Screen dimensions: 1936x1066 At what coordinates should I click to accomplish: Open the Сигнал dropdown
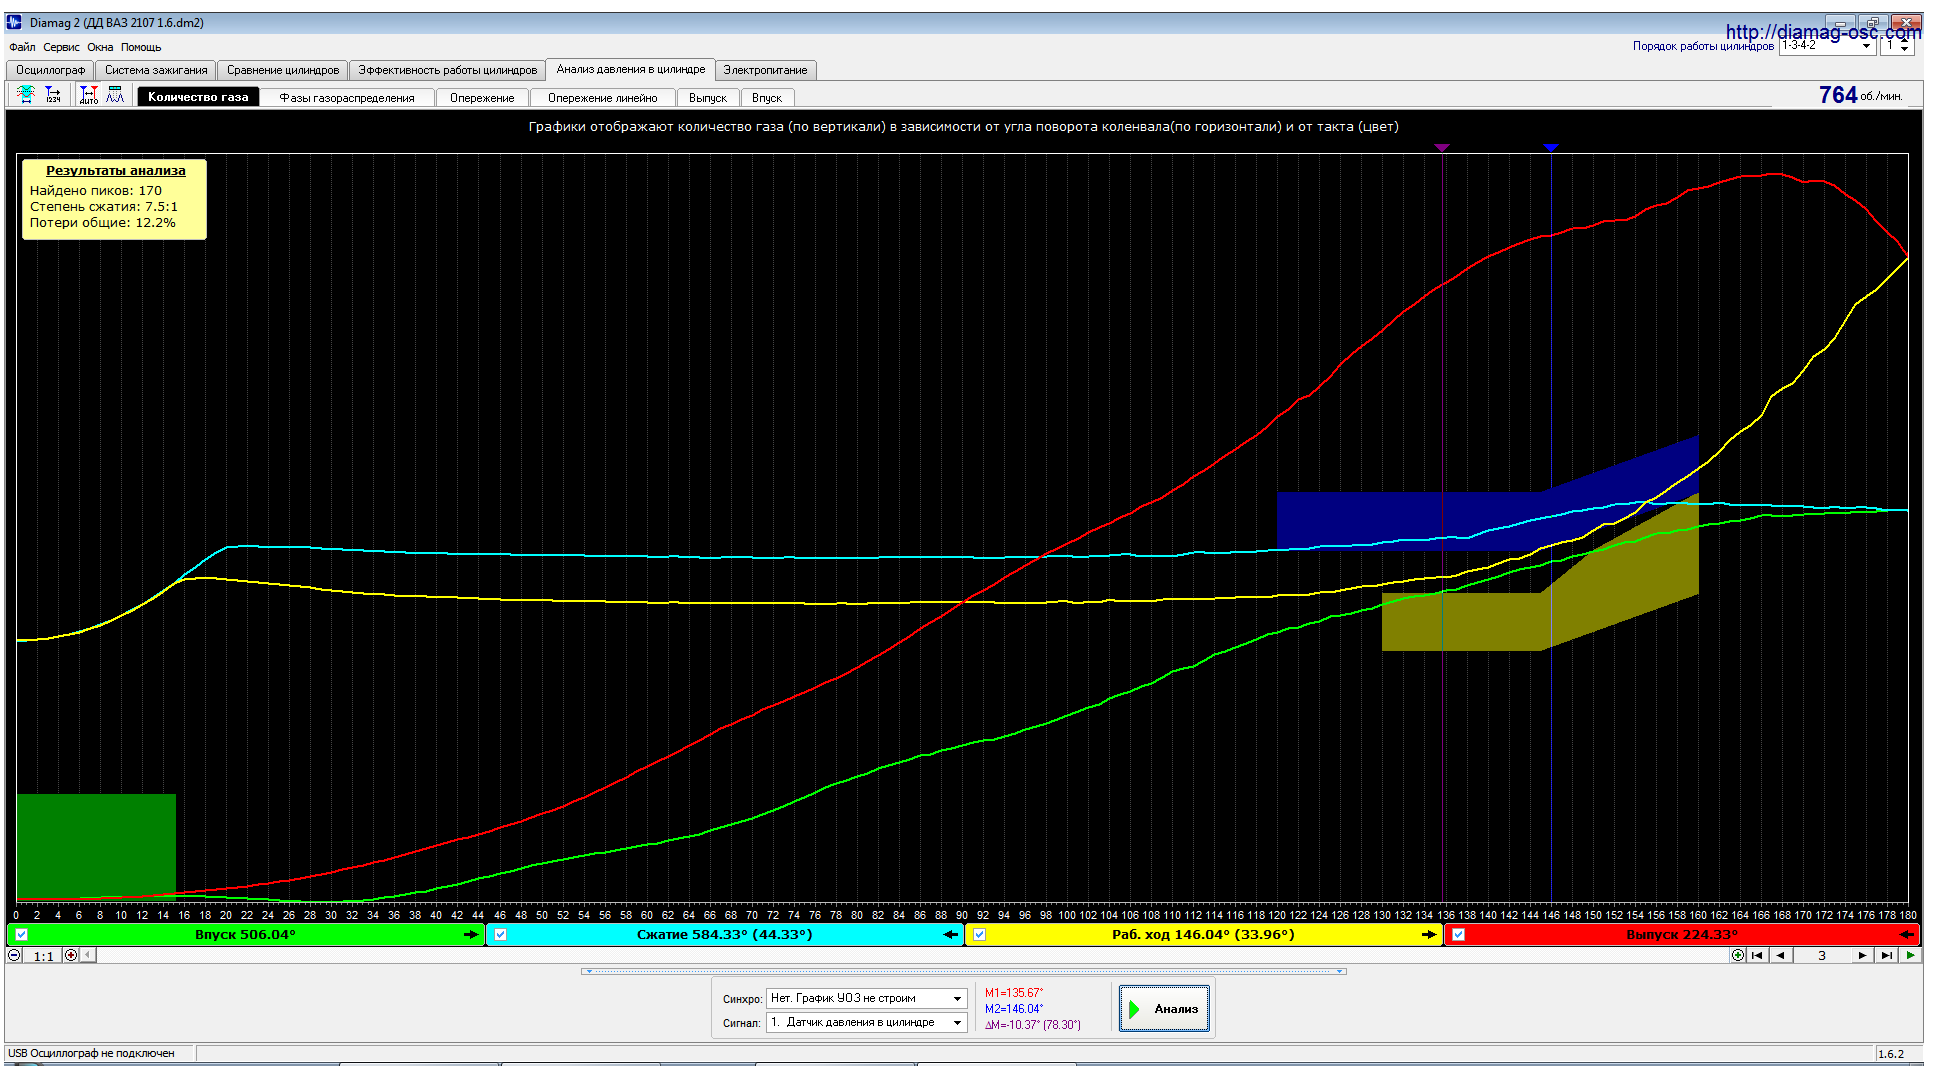(958, 1022)
